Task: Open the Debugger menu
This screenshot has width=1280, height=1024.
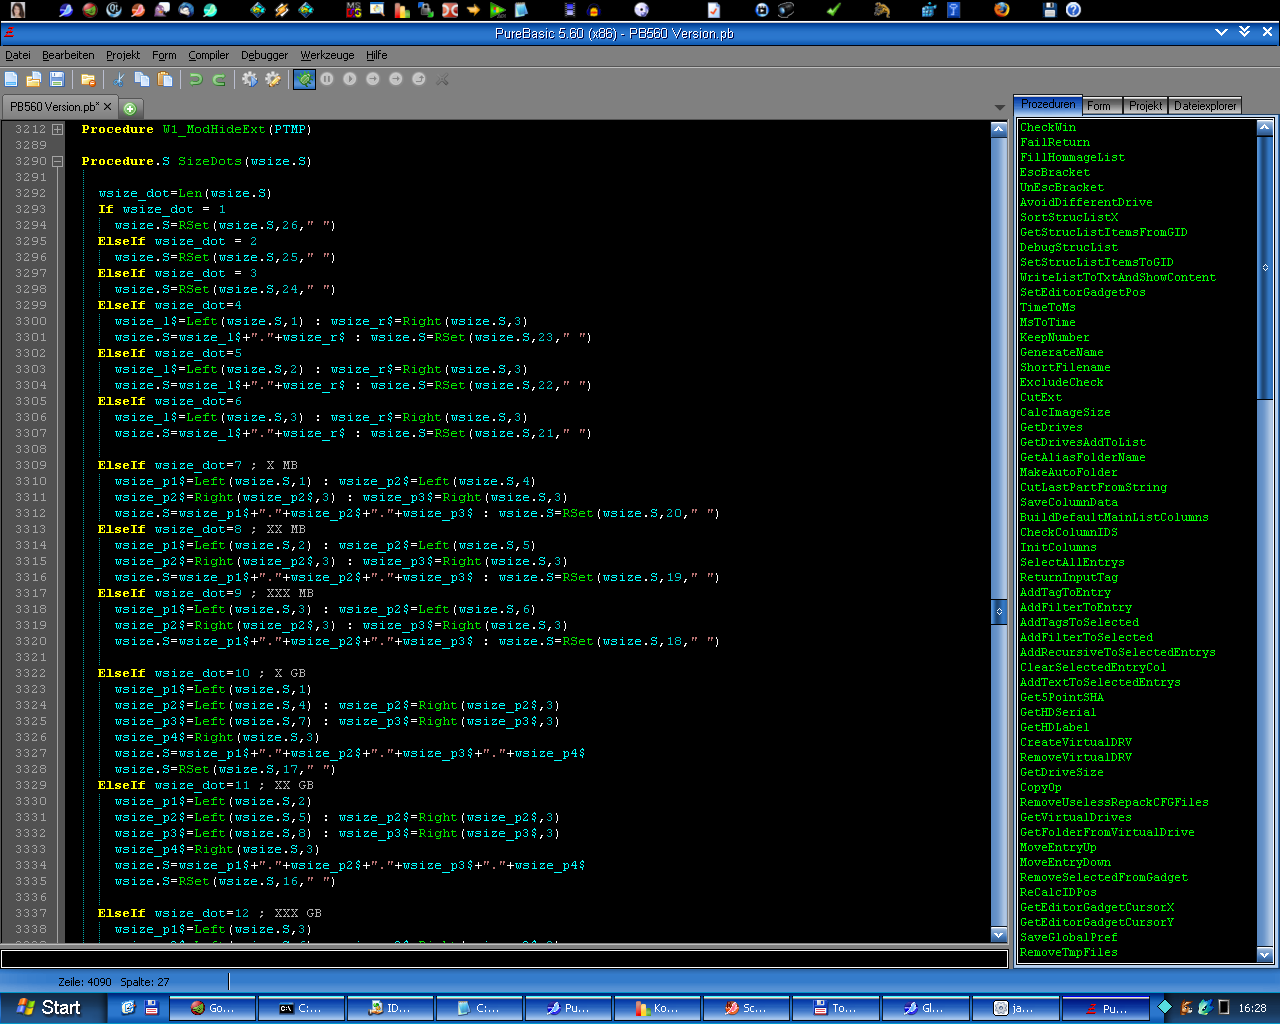Action: (x=264, y=55)
